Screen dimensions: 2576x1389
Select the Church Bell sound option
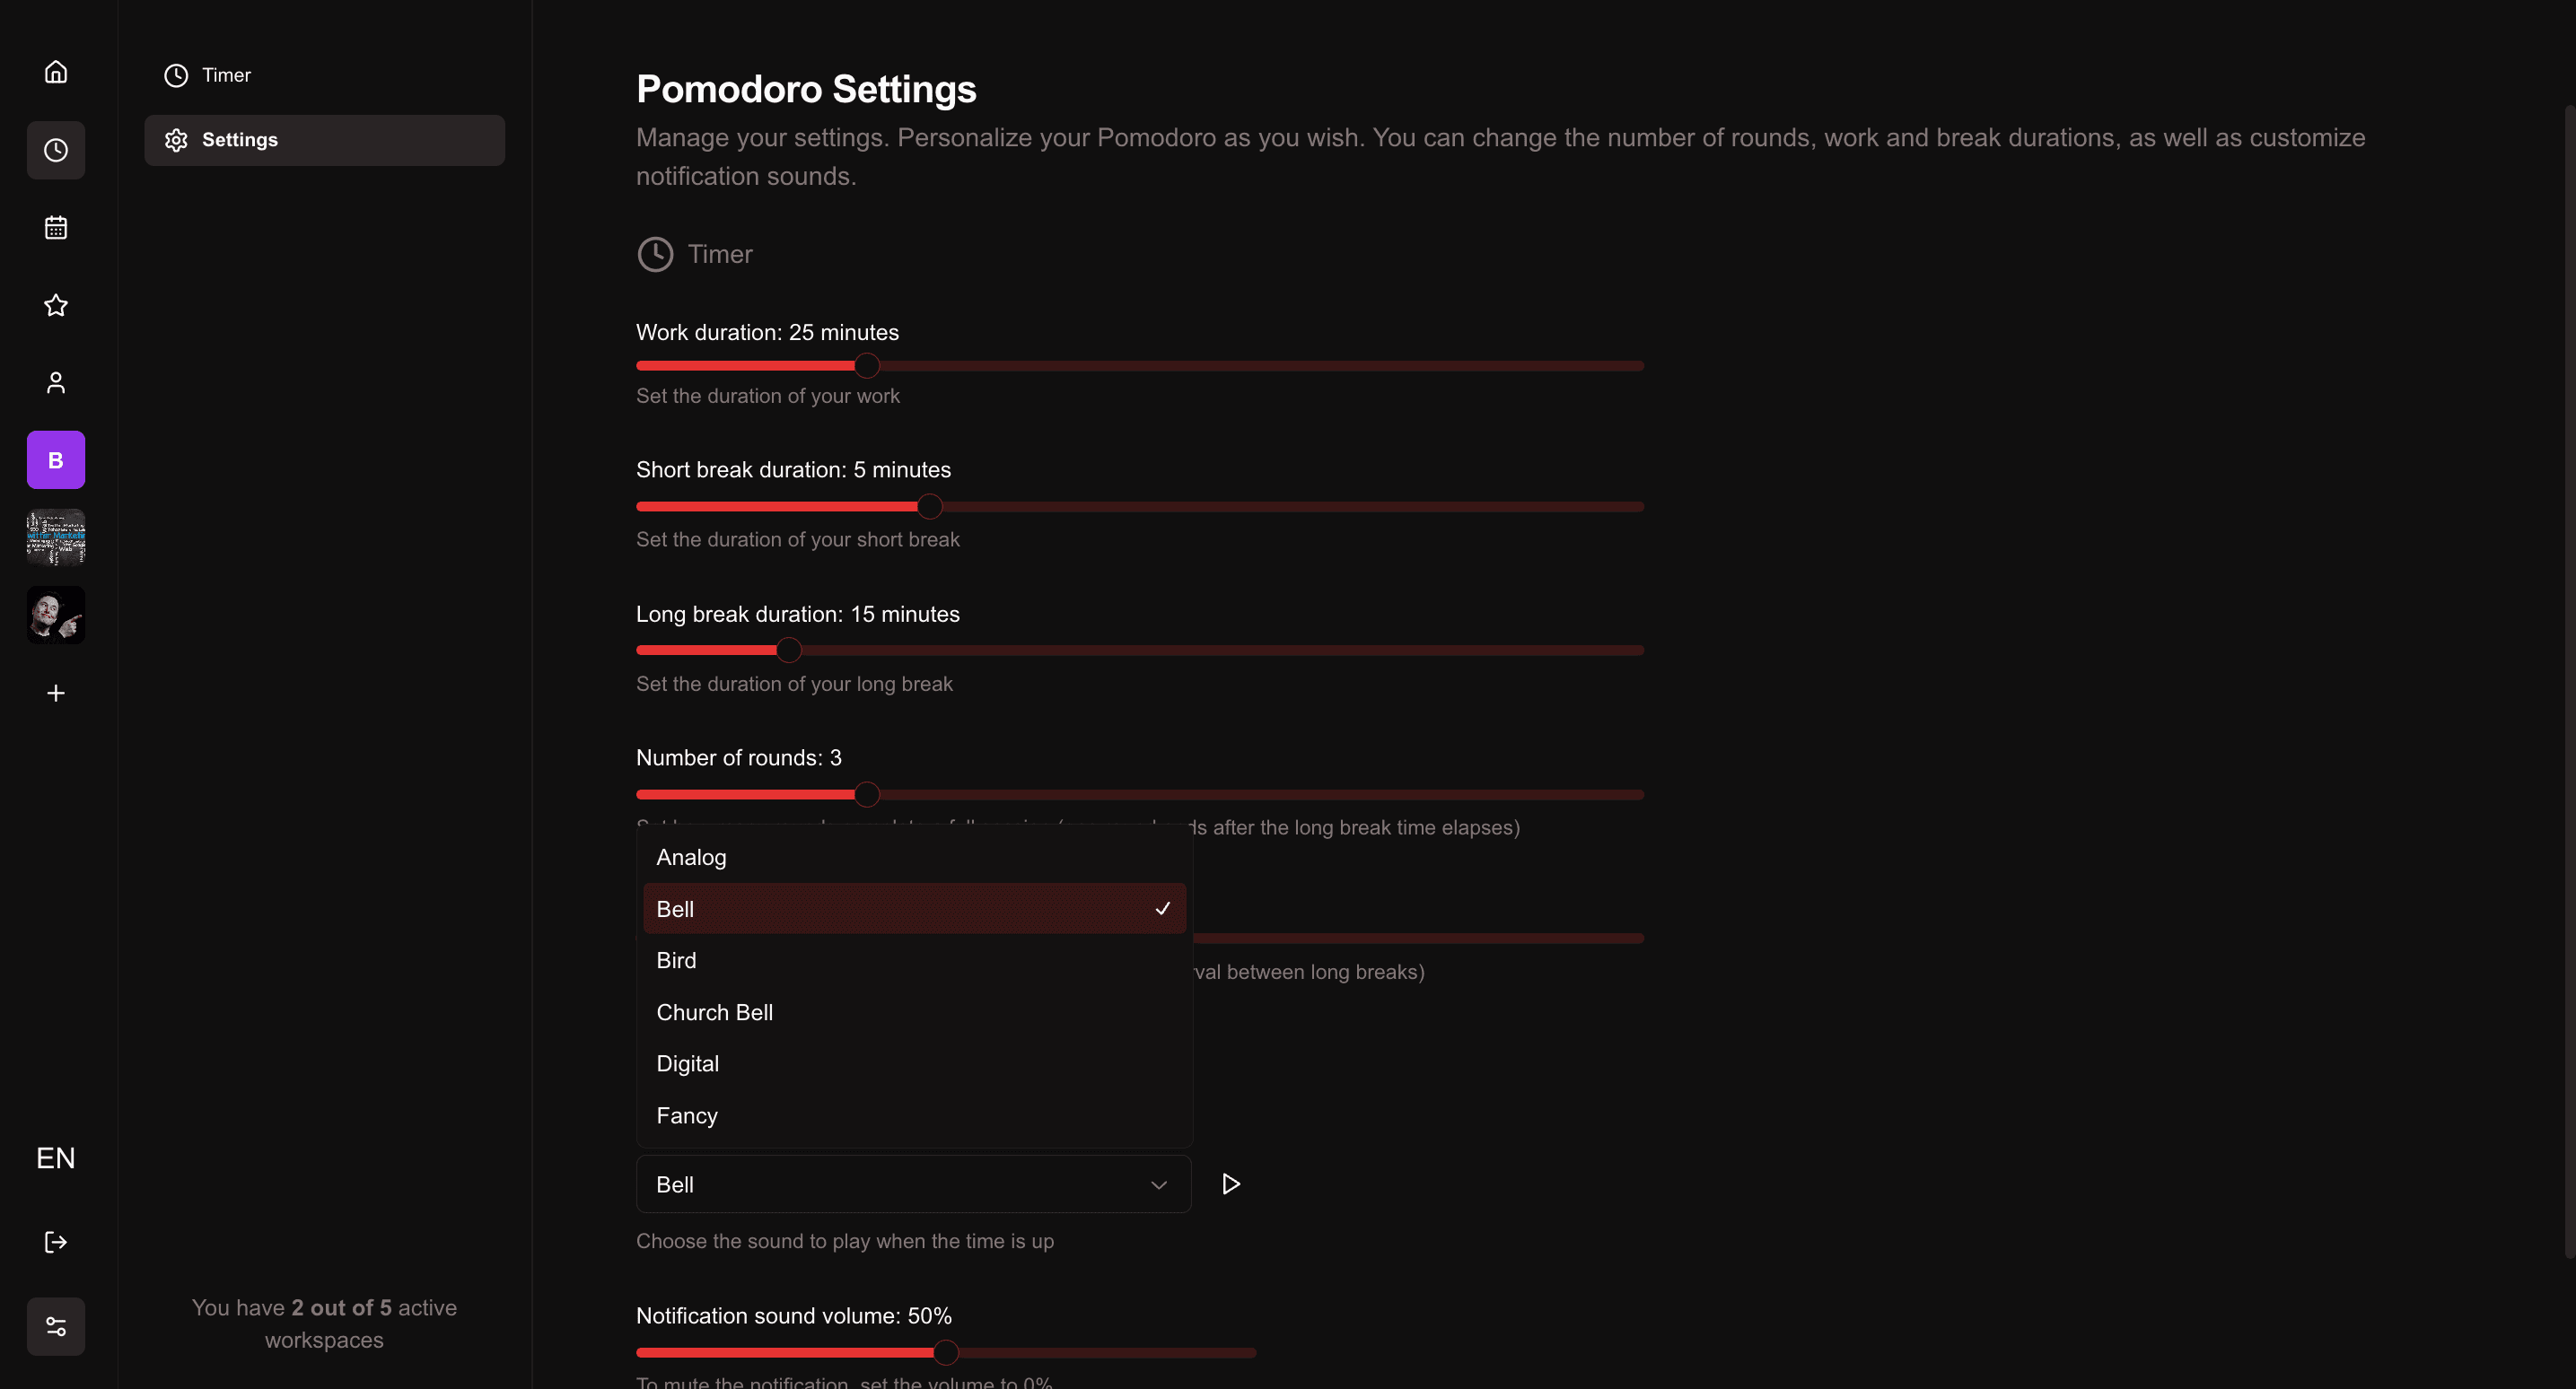(913, 1012)
